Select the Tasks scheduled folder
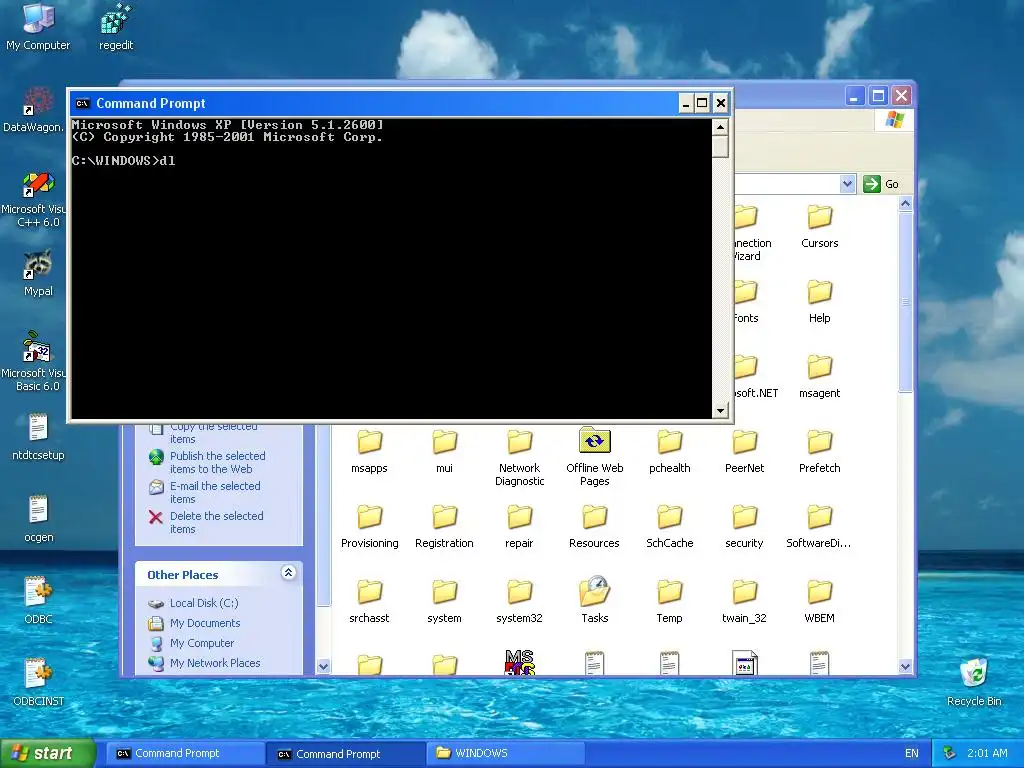This screenshot has height=768, width=1024. [x=594, y=600]
